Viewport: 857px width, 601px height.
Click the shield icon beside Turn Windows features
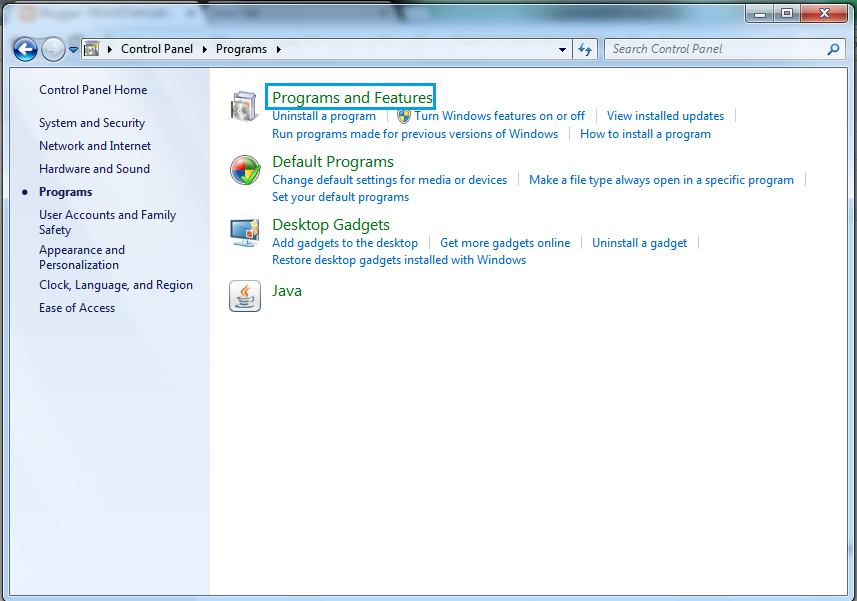(403, 116)
